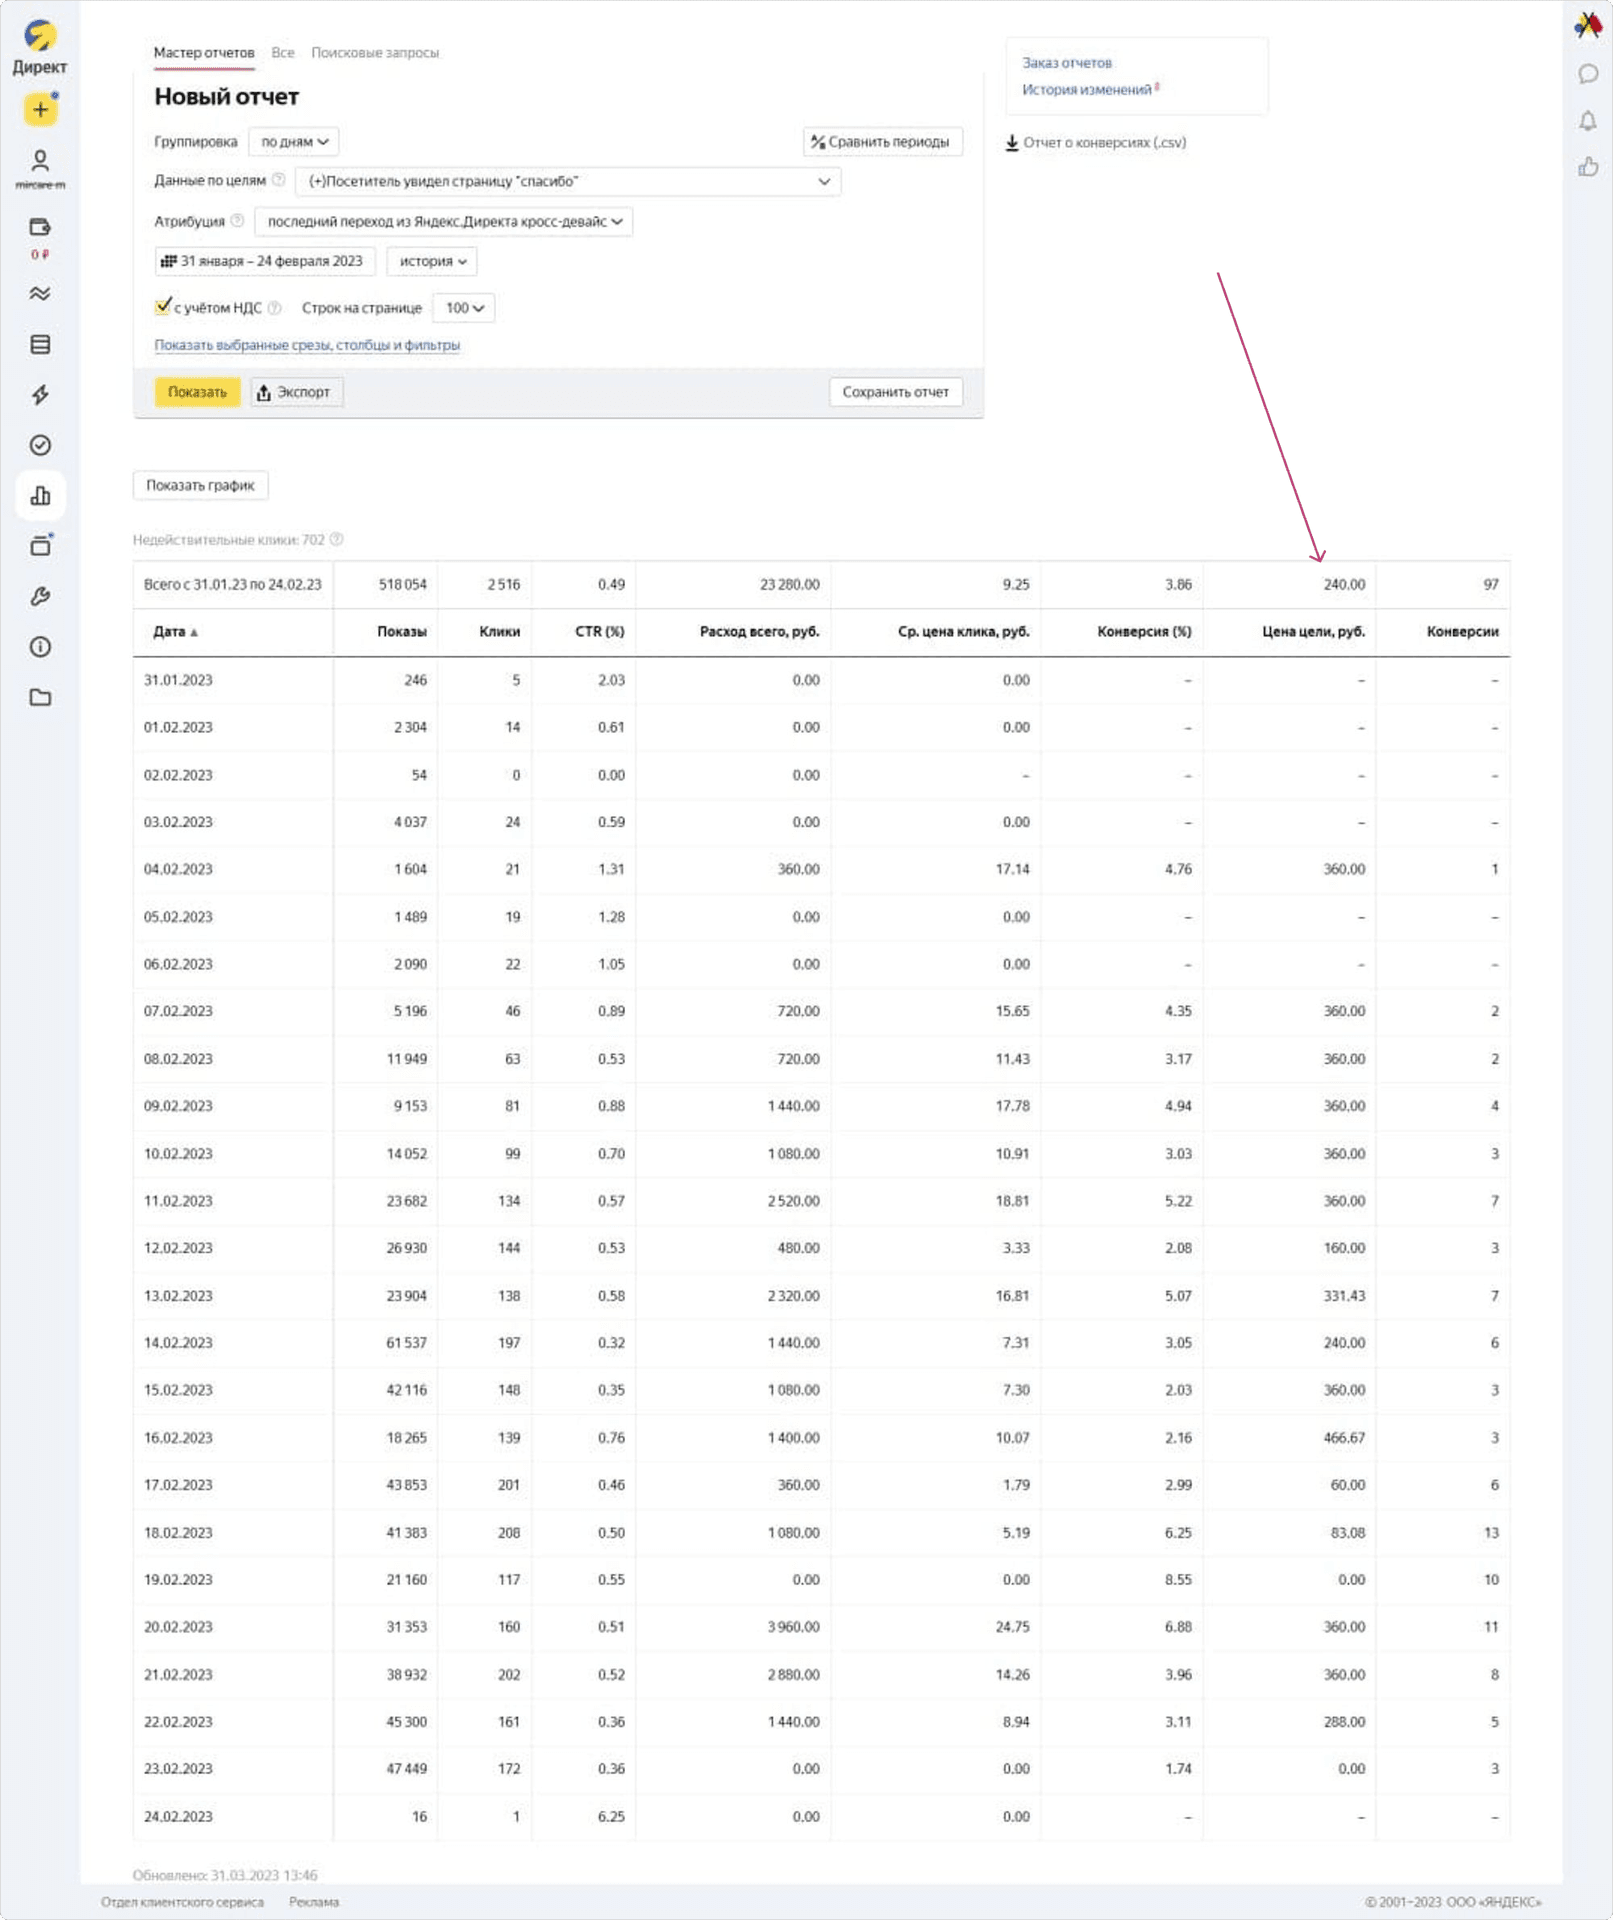Open statistics bar chart icon in sidebar
The height and width of the screenshot is (1920, 1613).
click(x=40, y=495)
